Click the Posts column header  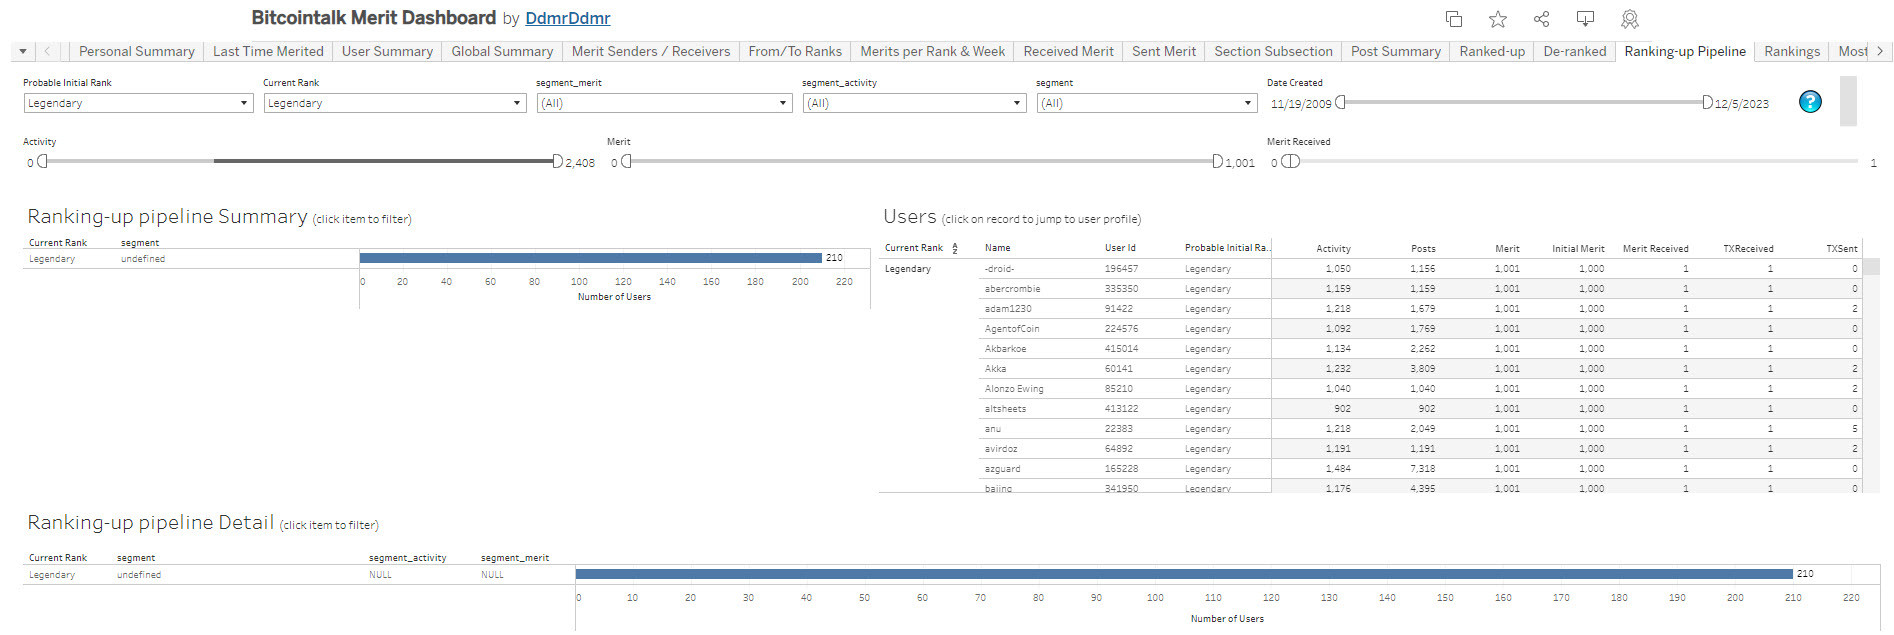coord(1423,248)
